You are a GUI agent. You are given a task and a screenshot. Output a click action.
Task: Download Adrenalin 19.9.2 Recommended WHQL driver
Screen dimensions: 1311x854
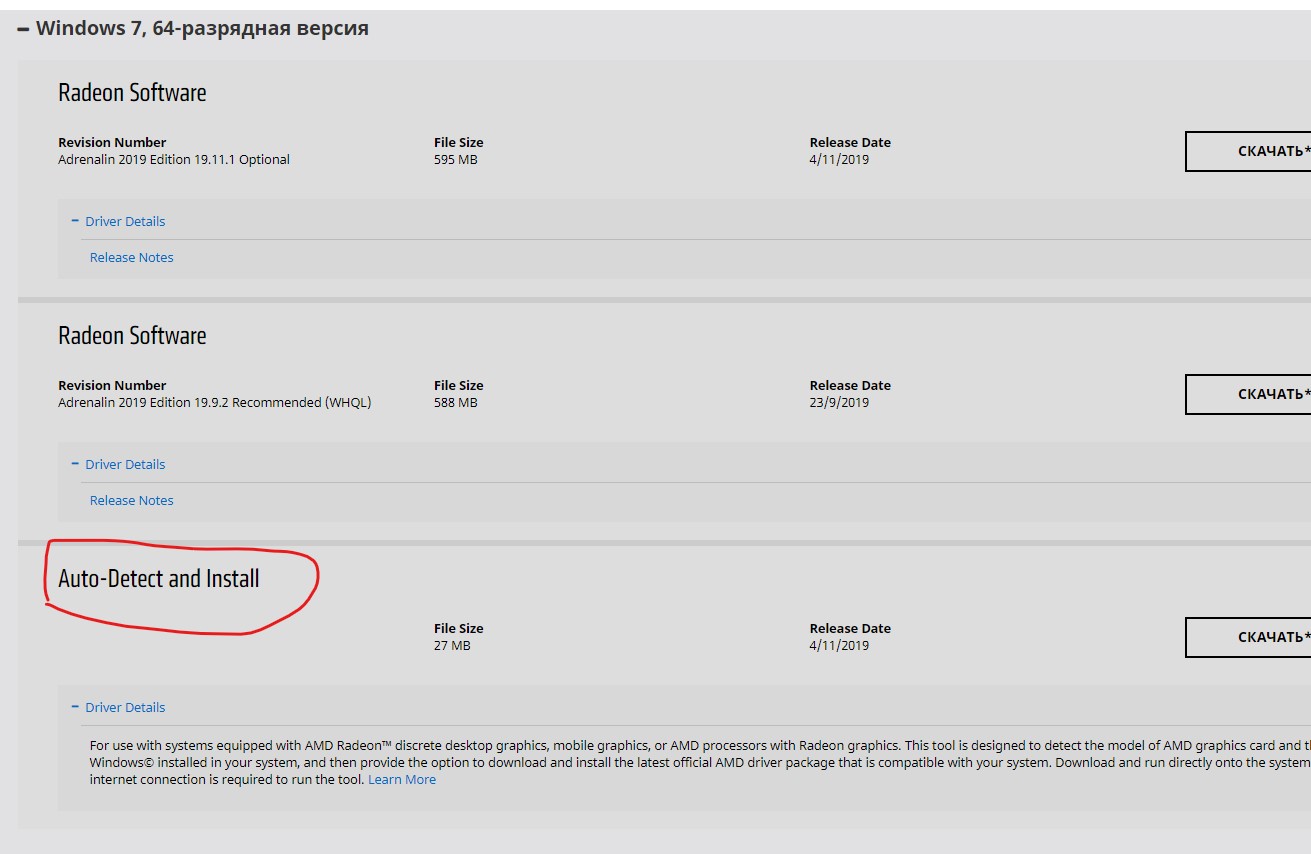tap(1262, 394)
